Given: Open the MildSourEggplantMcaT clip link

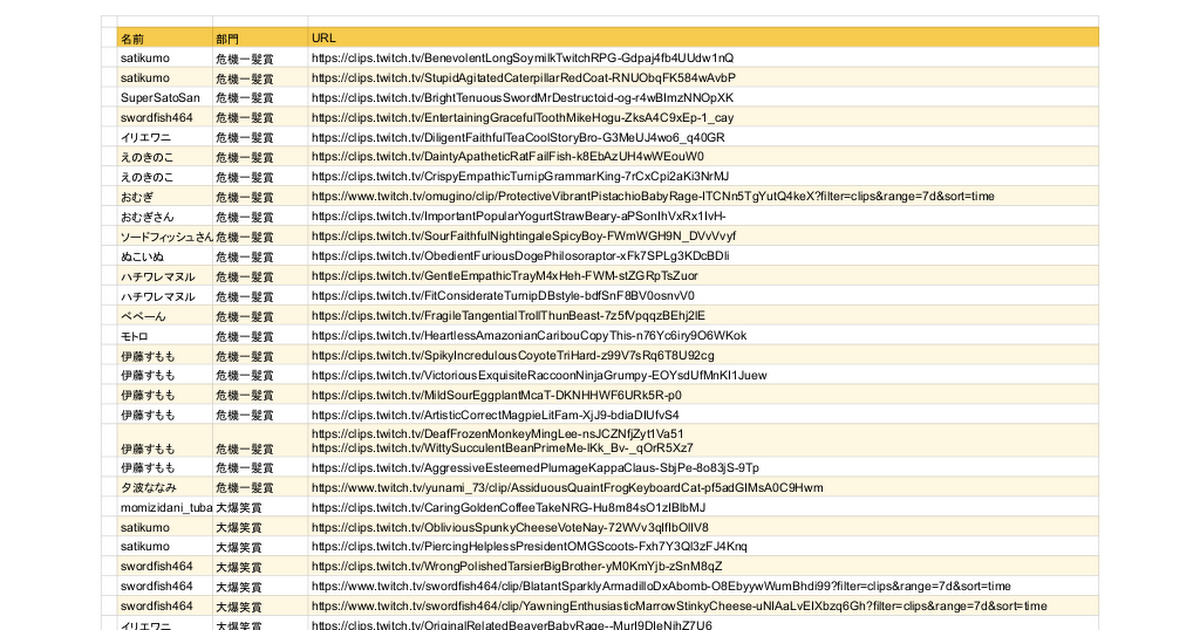Looking at the screenshot, I should pyautogui.click(x=497, y=395).
